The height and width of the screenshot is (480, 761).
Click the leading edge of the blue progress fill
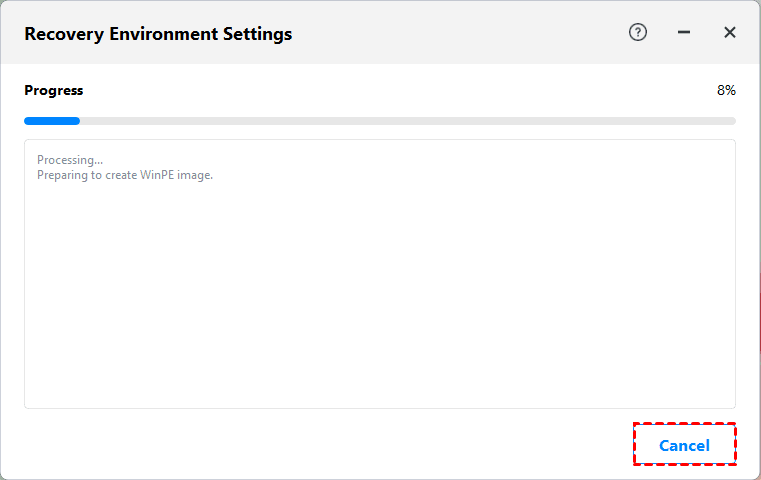click(x=77, y=121)
